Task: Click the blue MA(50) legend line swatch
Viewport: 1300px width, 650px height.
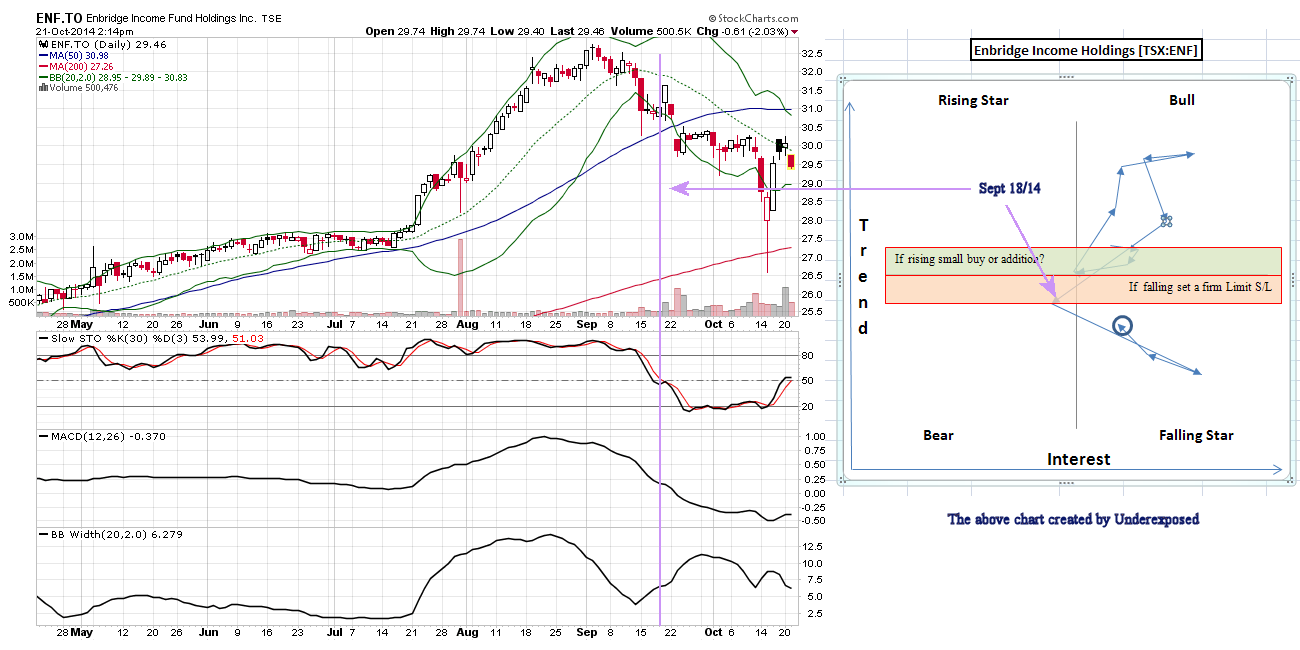Action: (42, 56)
